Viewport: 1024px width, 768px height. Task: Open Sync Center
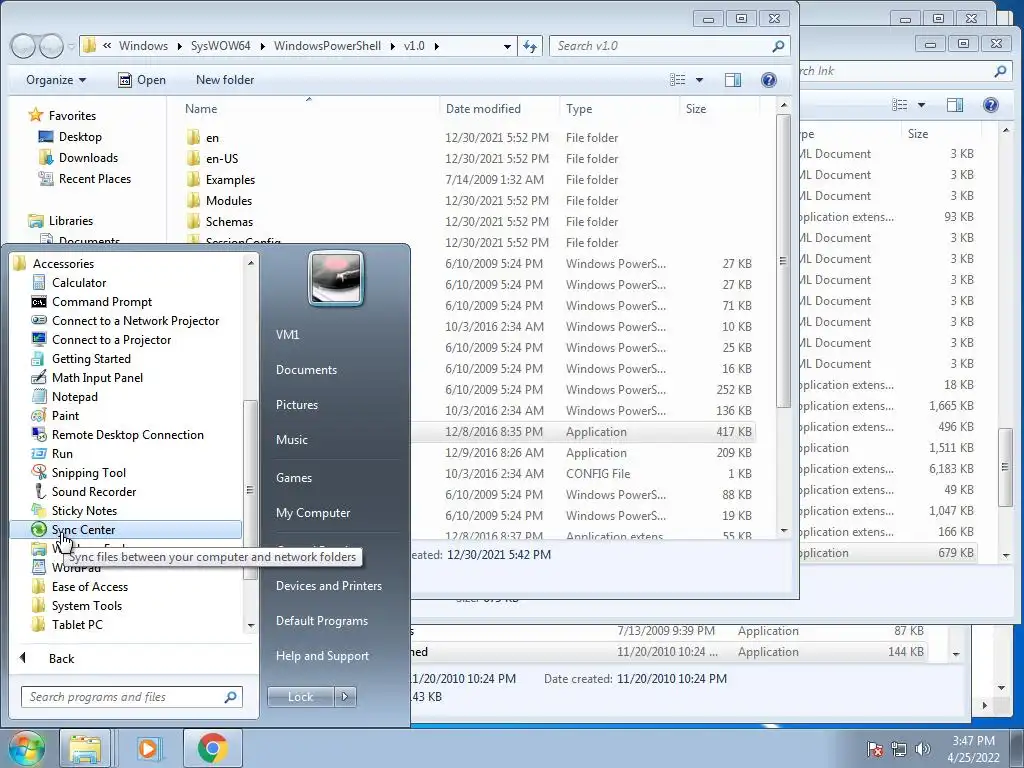click(x=125, y=530)
